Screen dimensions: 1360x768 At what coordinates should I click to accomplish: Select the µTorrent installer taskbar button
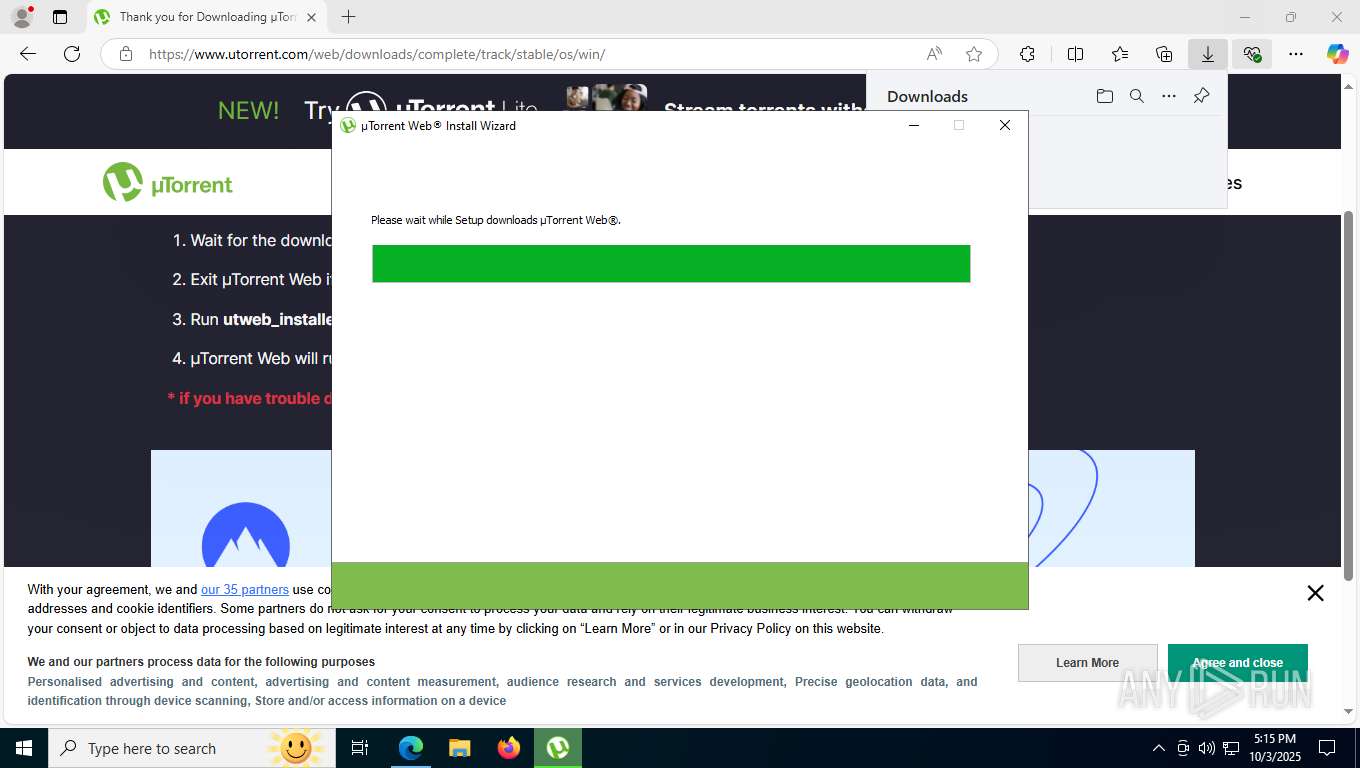tap(558, 748)
